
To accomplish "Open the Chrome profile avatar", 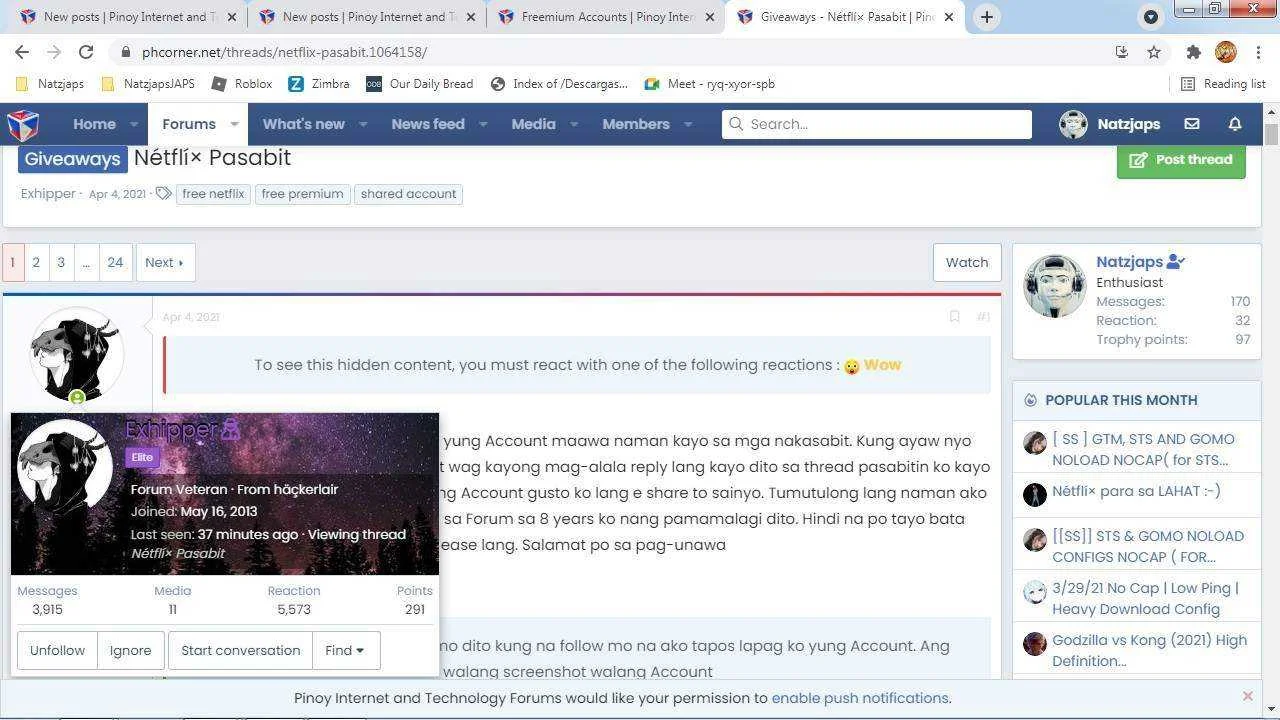I will click(1226, 52).
